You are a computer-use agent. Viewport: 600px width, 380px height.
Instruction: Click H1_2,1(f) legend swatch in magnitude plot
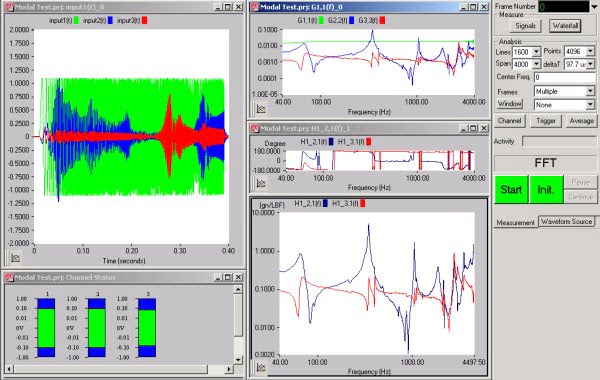[x=325, y=204]
